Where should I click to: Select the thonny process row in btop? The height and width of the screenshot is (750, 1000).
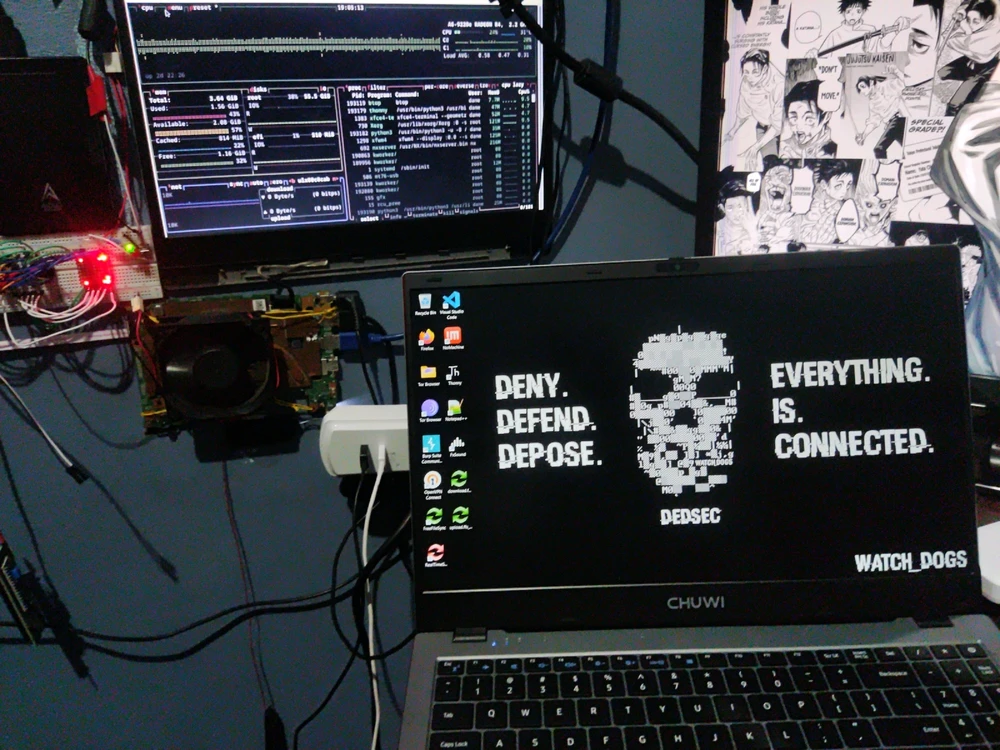click(439, 109)
